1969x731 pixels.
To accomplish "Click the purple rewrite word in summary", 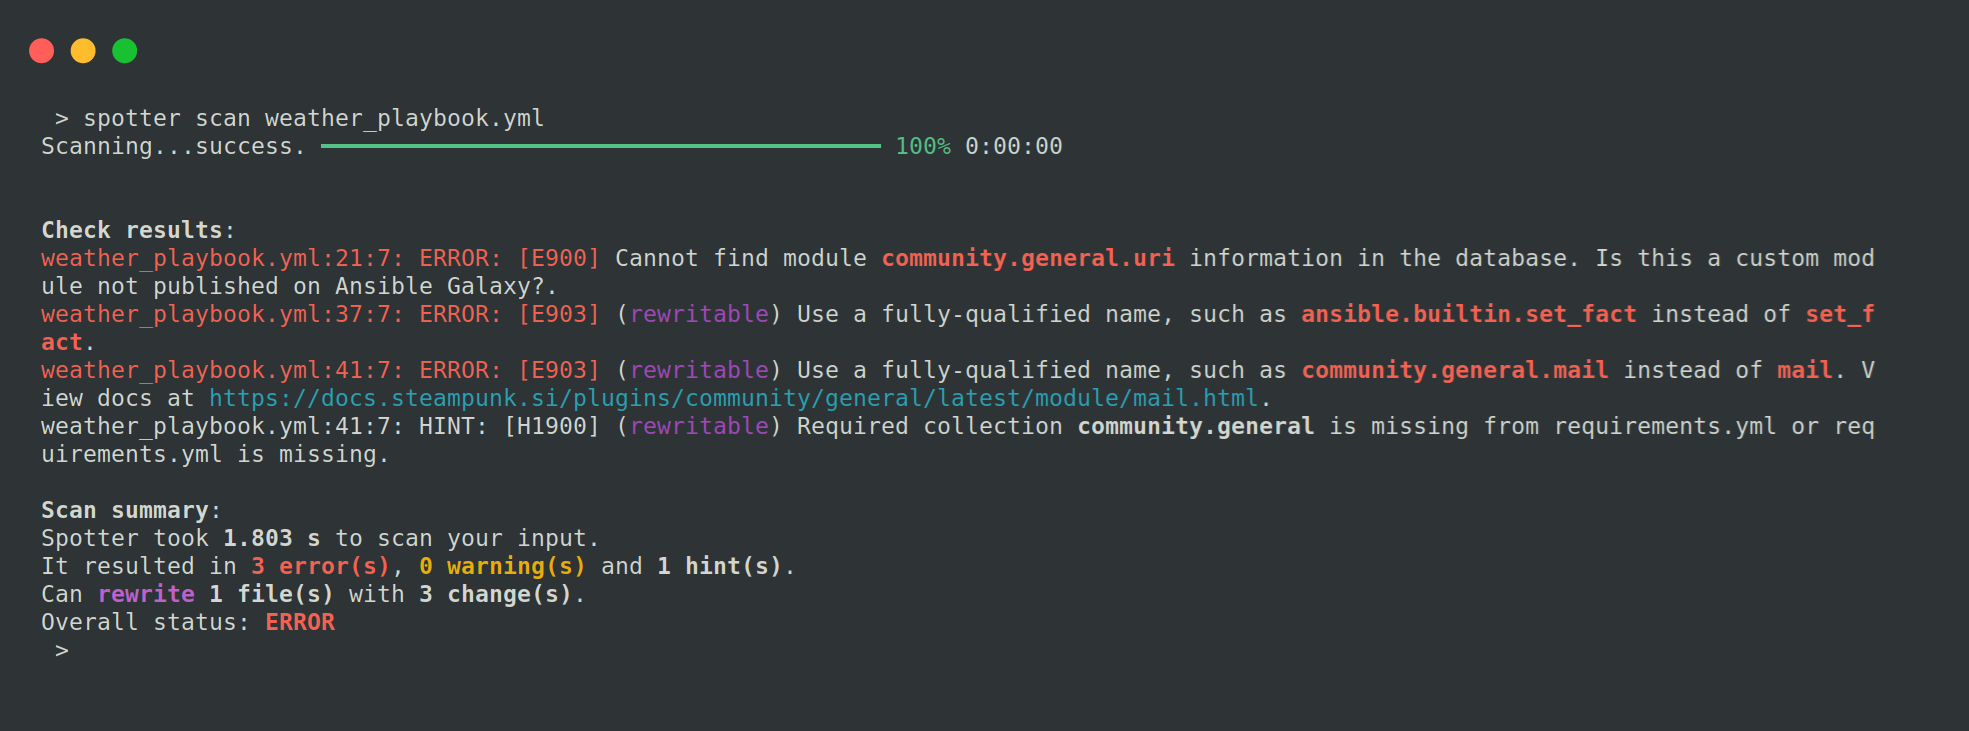I will 146,595.
